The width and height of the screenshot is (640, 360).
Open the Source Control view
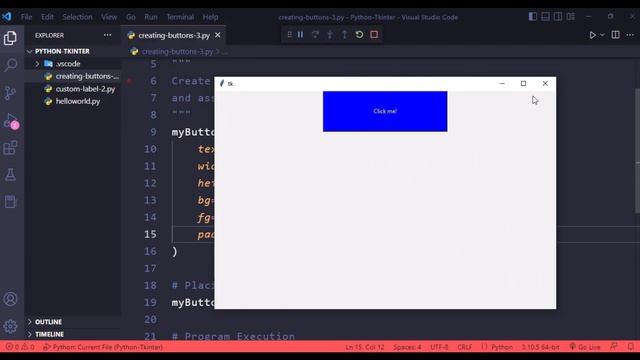click(10, 93)
